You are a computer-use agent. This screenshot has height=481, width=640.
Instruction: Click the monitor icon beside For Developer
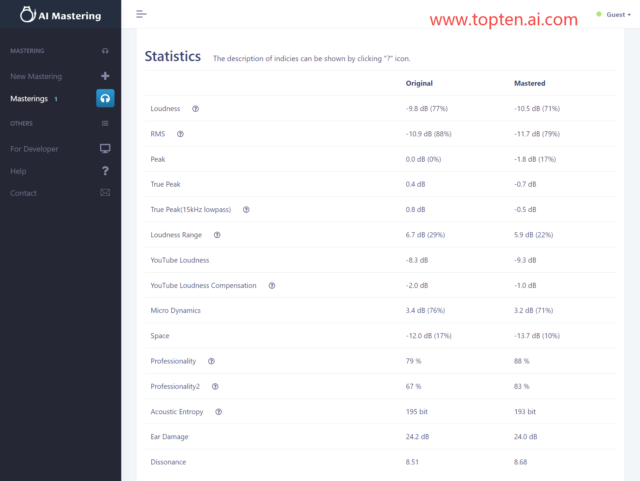tap(105, 148)
